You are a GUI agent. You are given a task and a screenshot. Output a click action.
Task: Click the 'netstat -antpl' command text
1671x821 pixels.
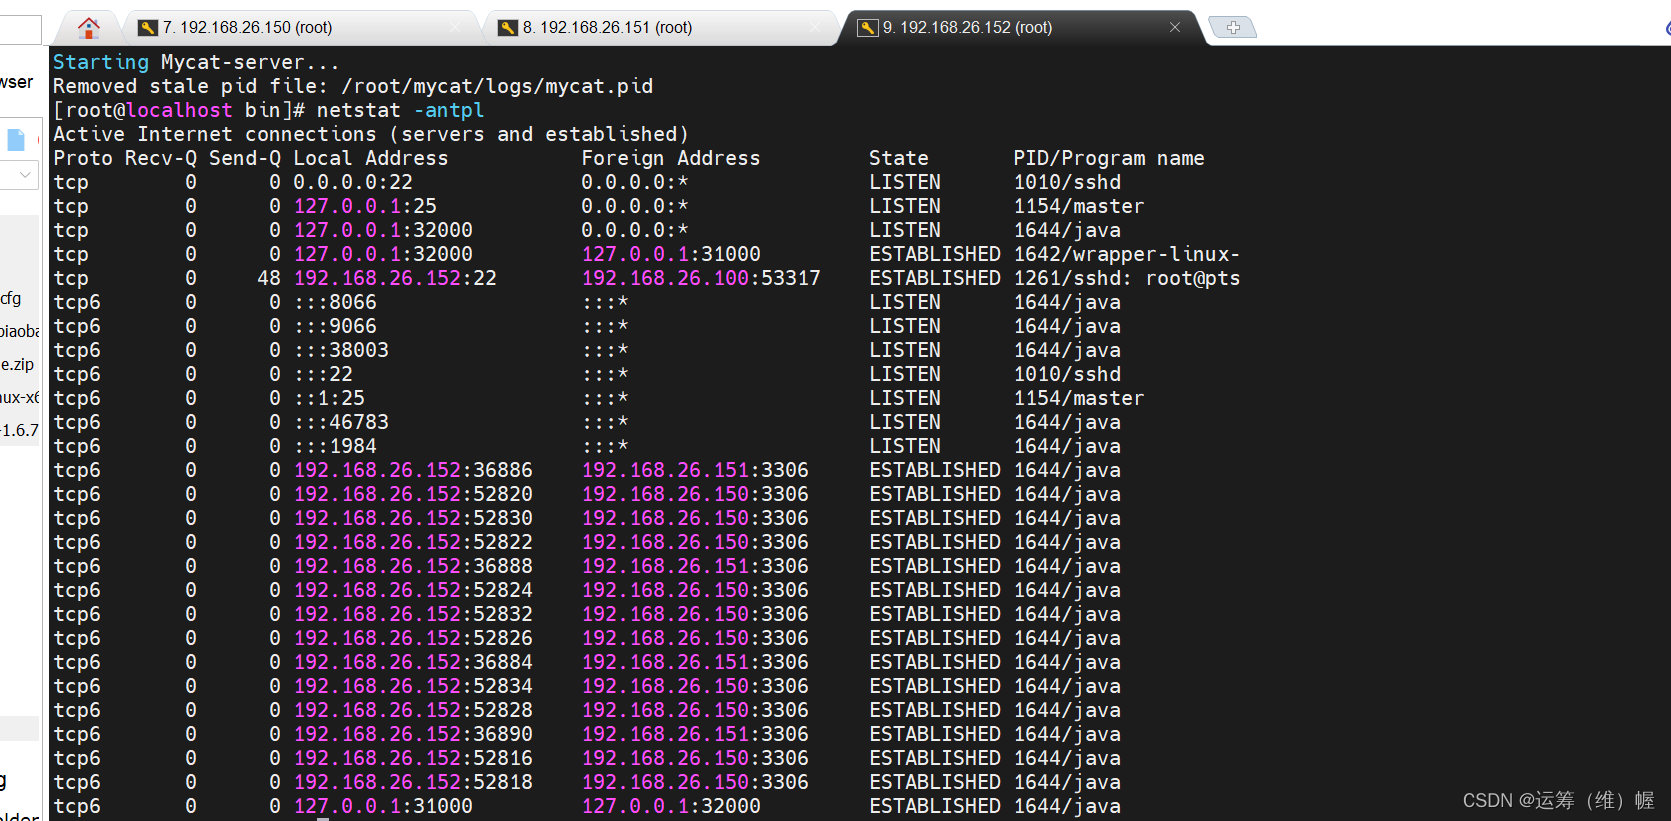400,110
